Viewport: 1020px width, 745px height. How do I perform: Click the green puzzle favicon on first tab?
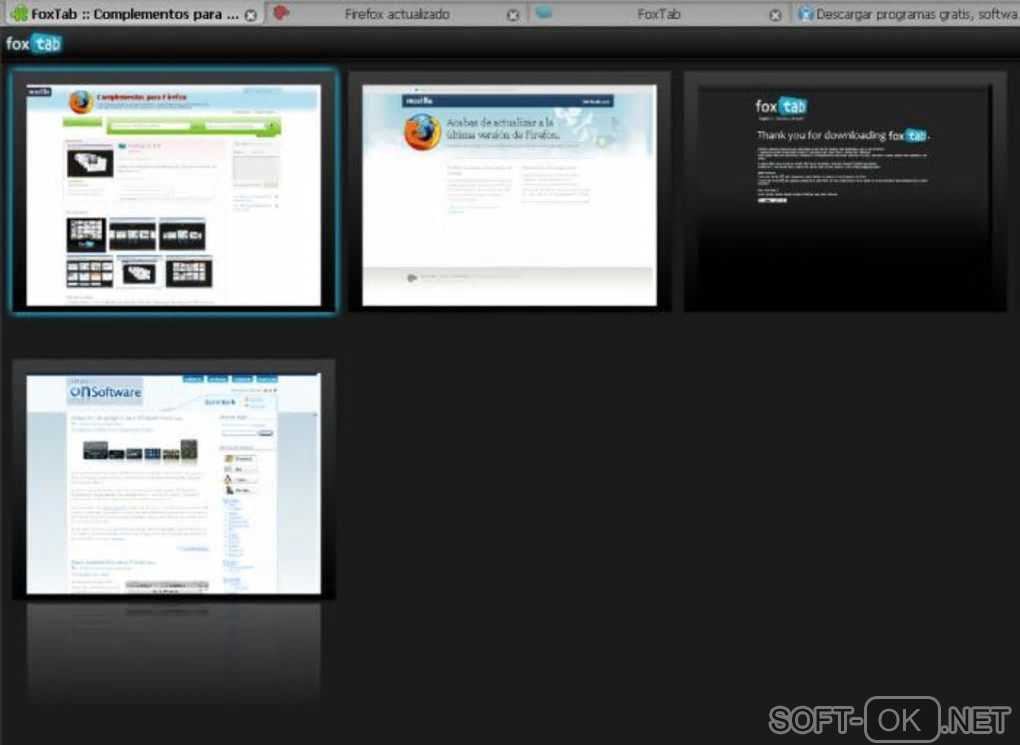pyautogui.click(x=20, y=13)
